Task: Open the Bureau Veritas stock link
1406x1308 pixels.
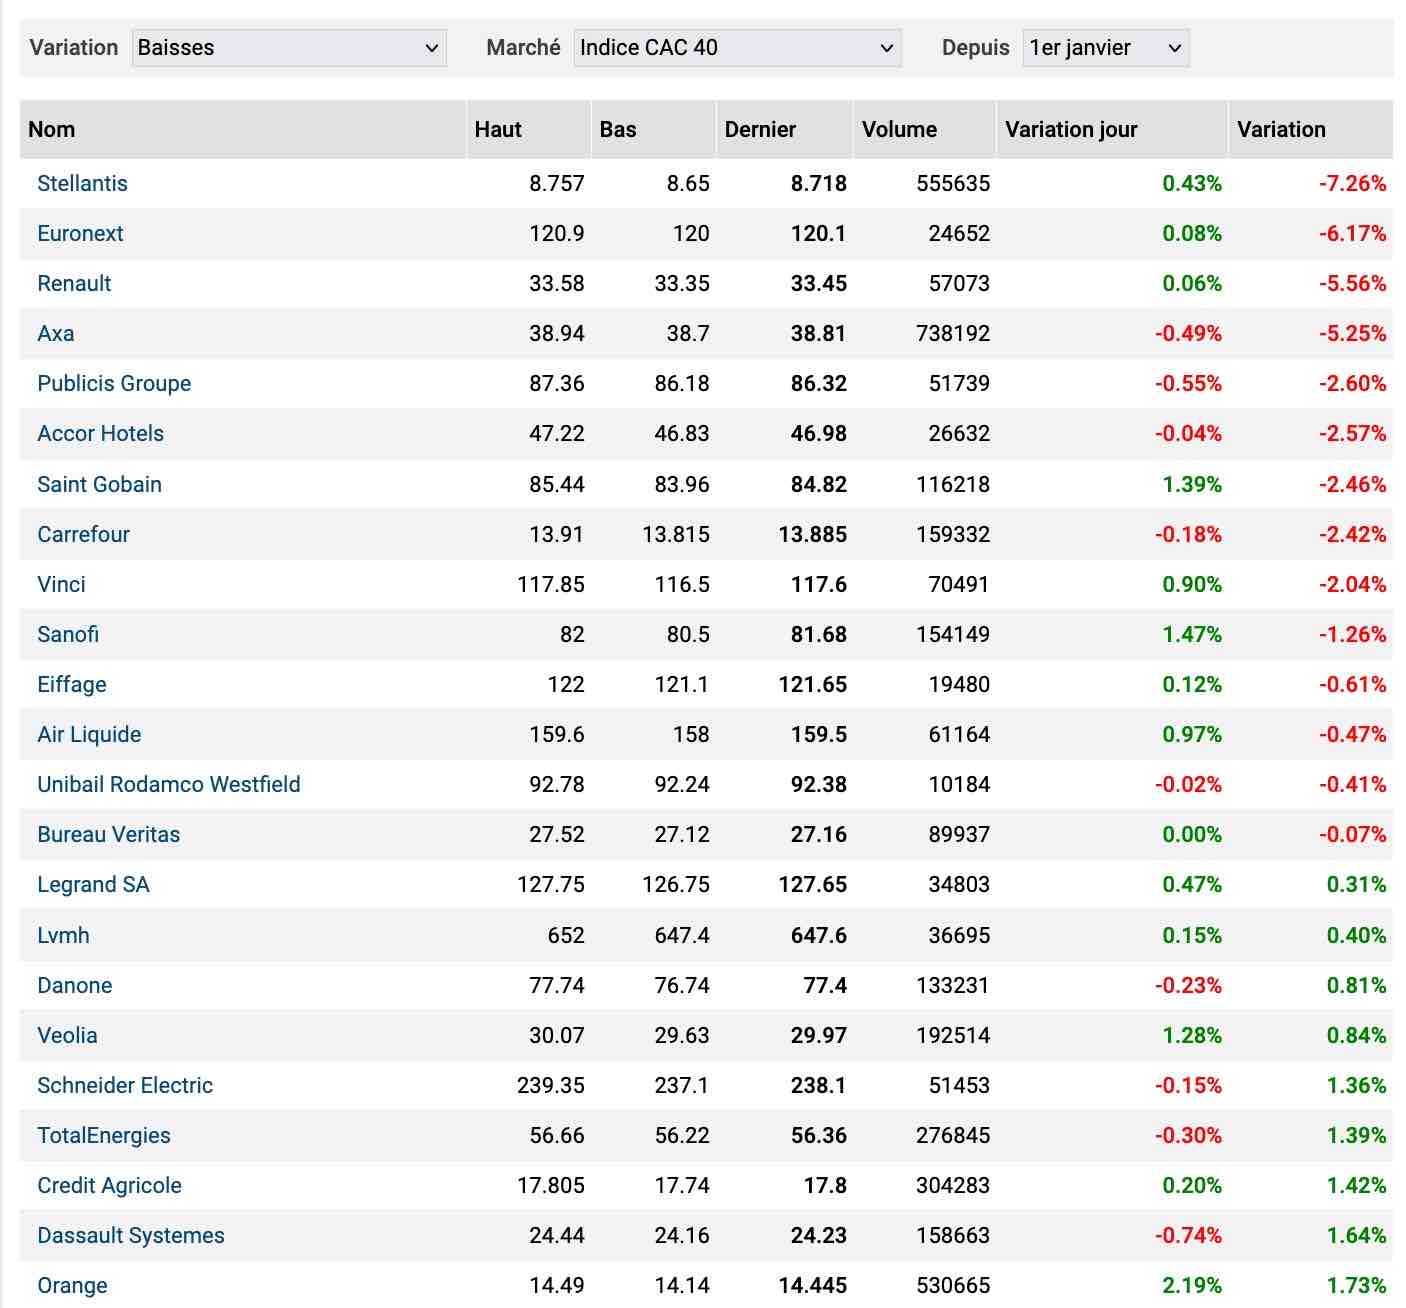Action: pyautogui.click(x=109, y=835)
